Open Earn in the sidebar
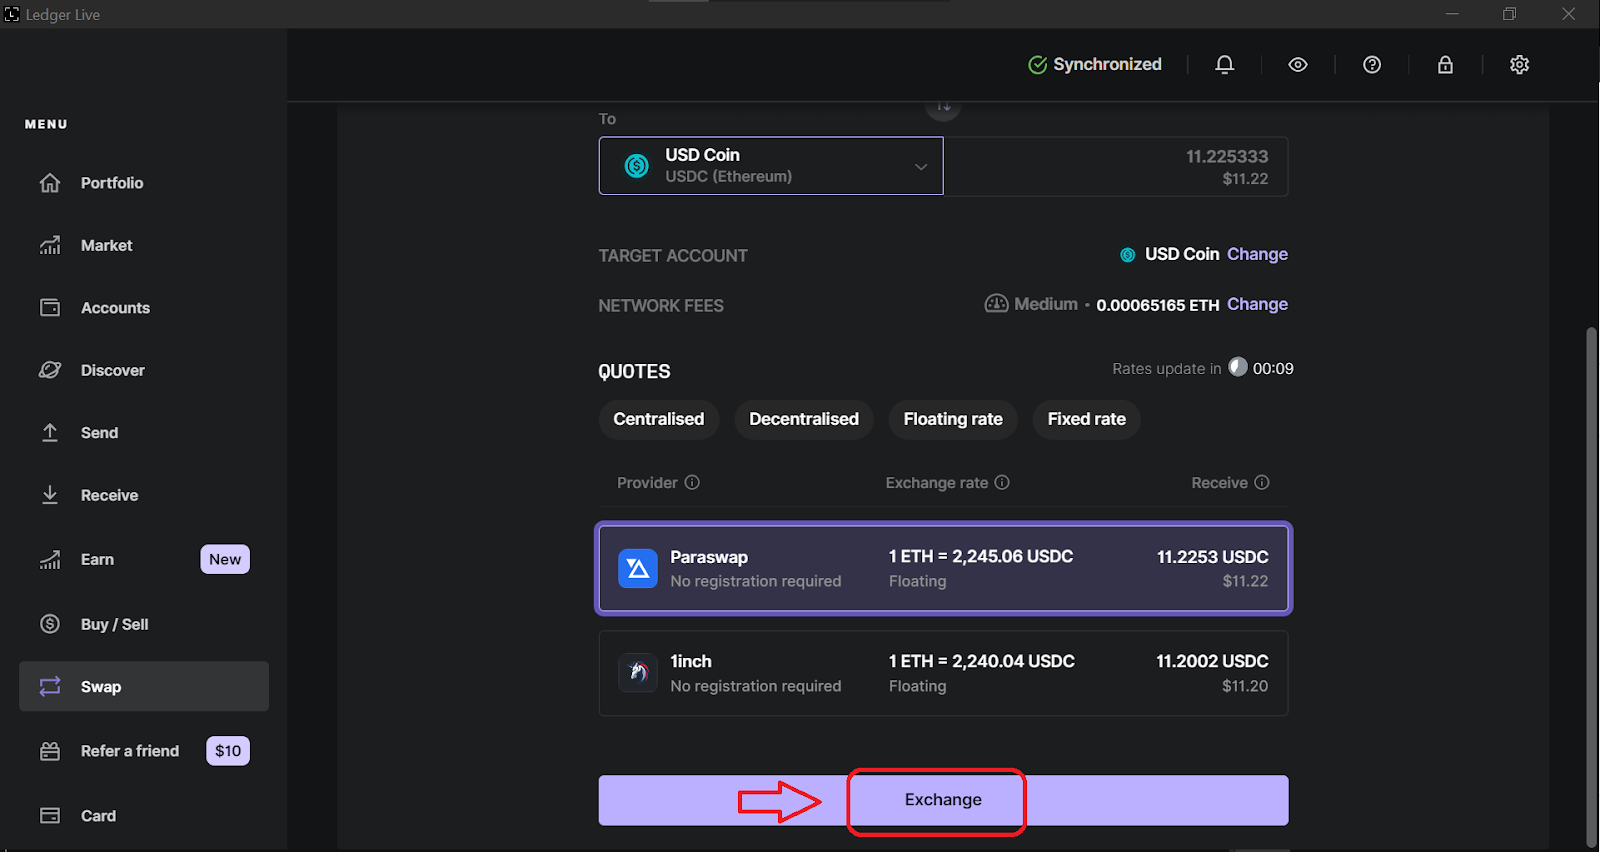This screenshot has height=852, width=1600. [x=144, y=559]
